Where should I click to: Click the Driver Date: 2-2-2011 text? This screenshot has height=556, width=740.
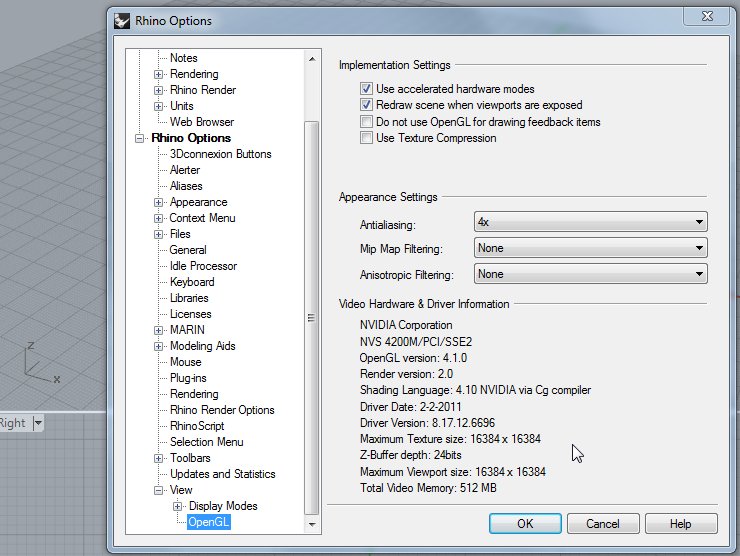[411, 407]
